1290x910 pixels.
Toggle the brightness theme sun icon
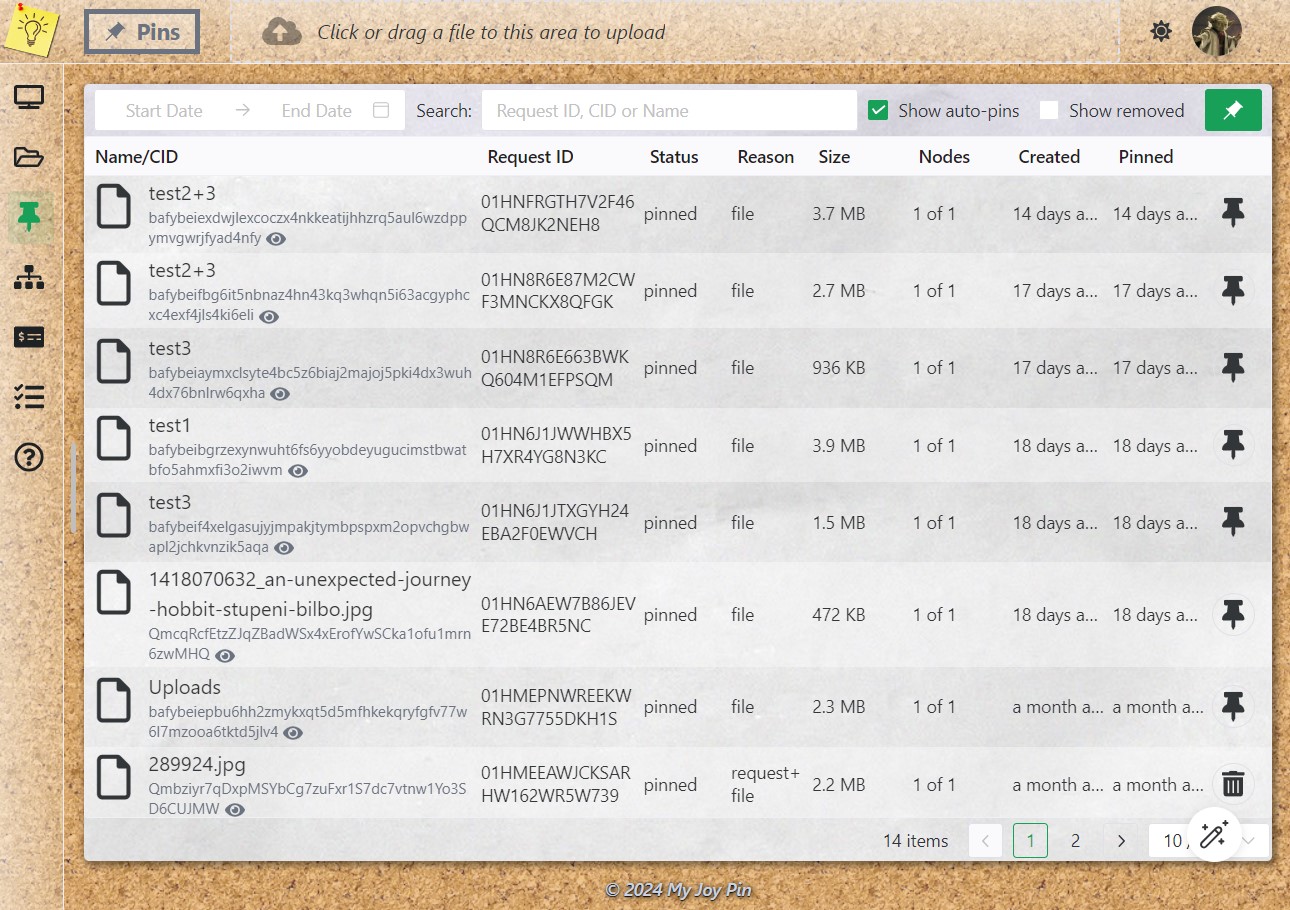[x=1161, y=32]
